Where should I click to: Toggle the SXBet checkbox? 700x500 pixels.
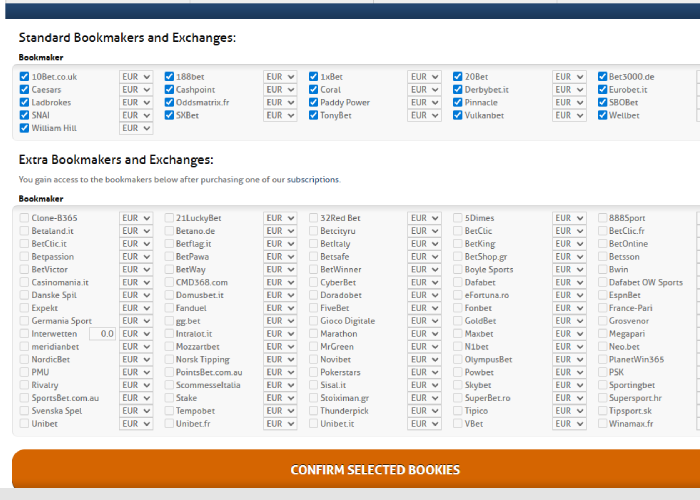169,115
